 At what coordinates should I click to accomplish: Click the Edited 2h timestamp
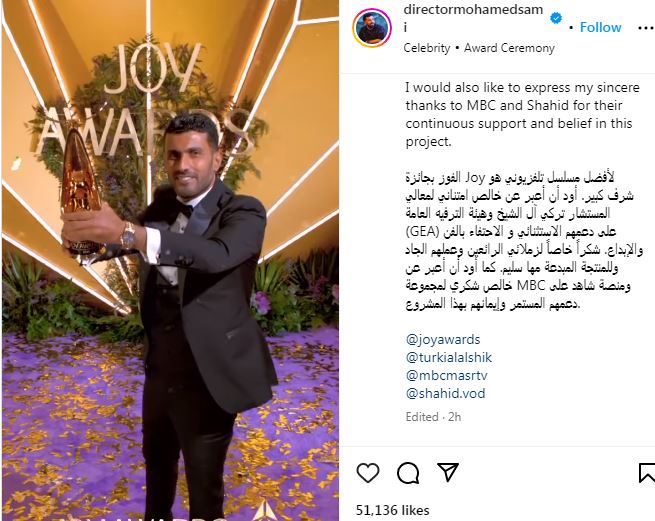[x=433, y=417]
